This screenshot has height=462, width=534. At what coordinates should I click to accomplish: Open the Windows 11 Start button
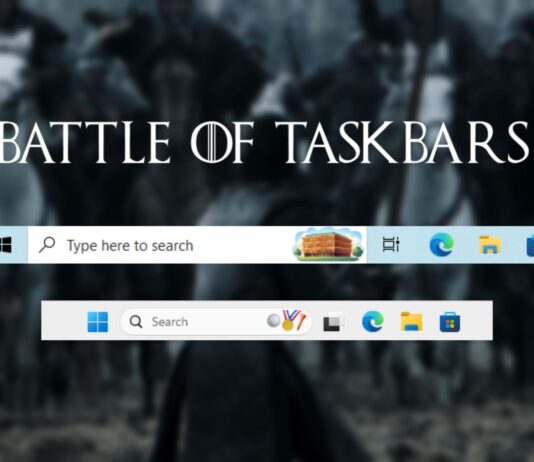pyautogui.click(x=98, y=322)
